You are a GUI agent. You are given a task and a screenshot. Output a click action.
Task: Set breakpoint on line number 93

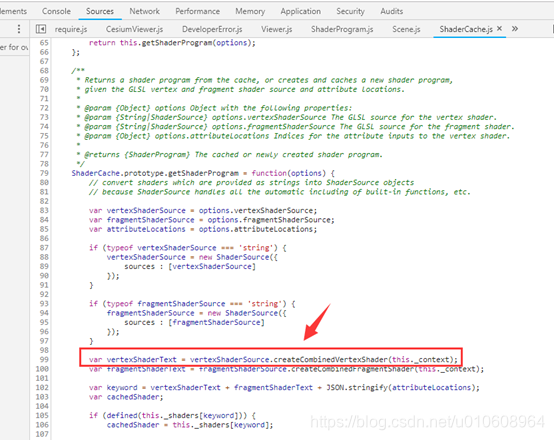[44, 304]
